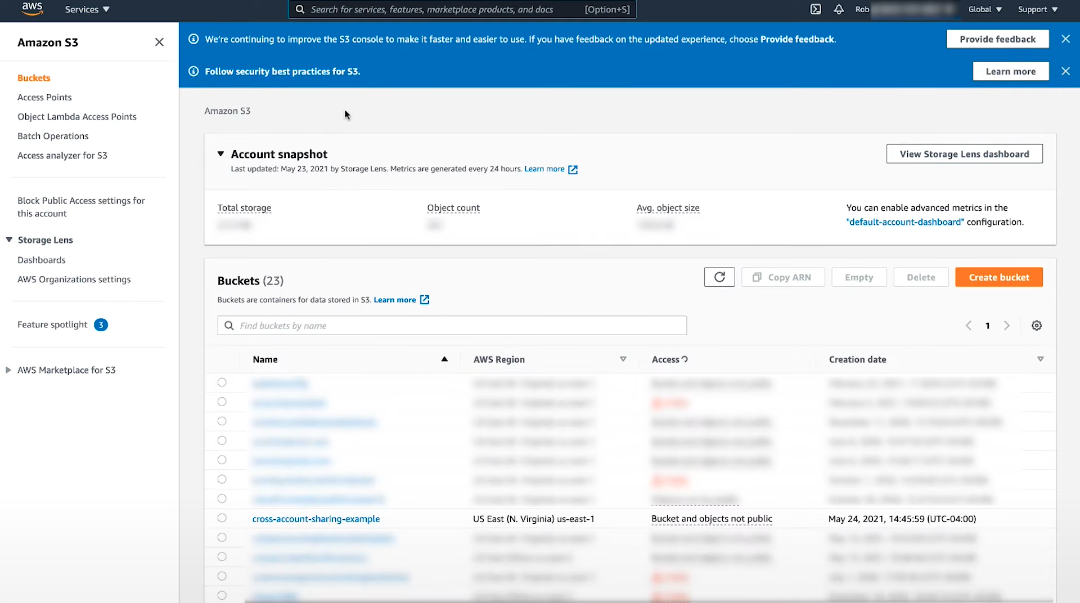Expand AWS Marketplace for S3
This screenshot has height=603, width=1080.
(x=9, y=370)
